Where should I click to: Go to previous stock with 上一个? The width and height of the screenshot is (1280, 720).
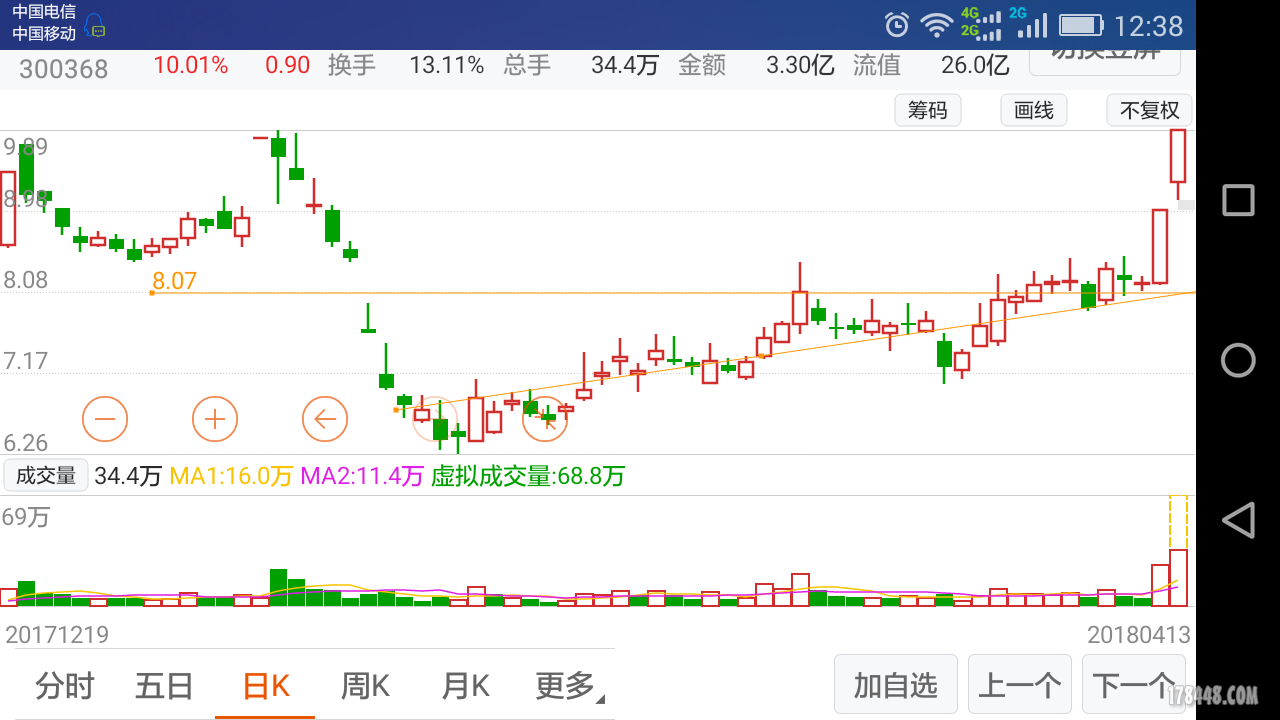[1020, 685]
